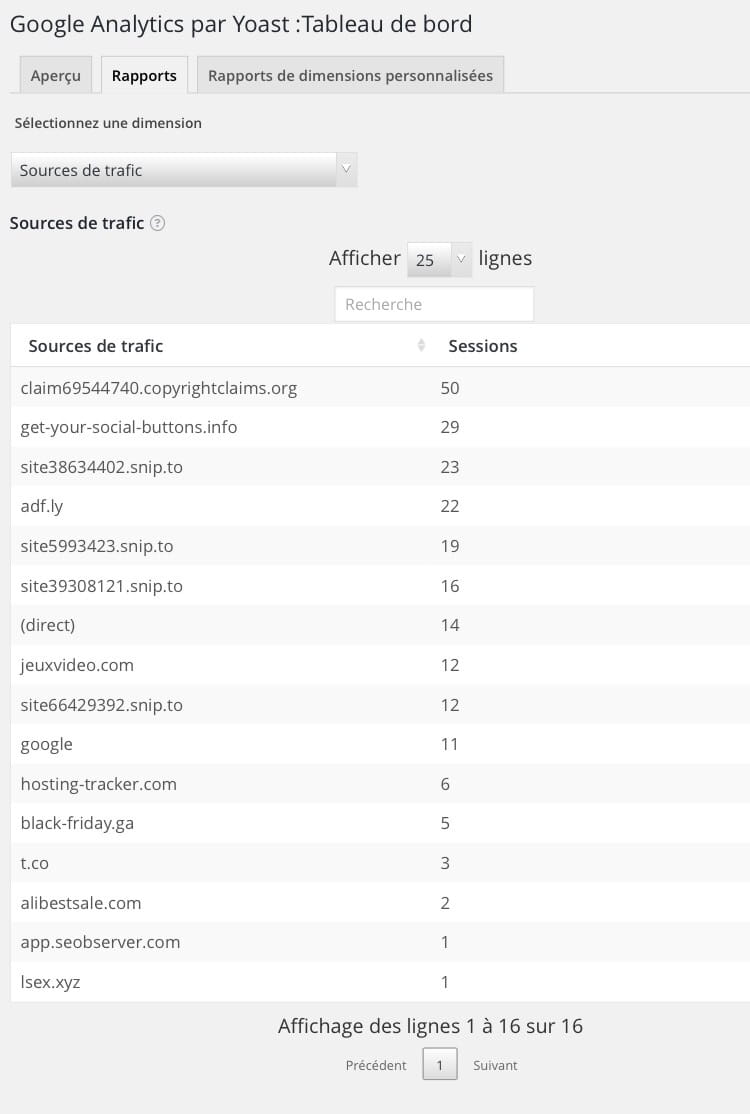Click the Recherche search field
Image resolution: width=750 pixels, height=1114 pixels.
click(x=434, y=304)
